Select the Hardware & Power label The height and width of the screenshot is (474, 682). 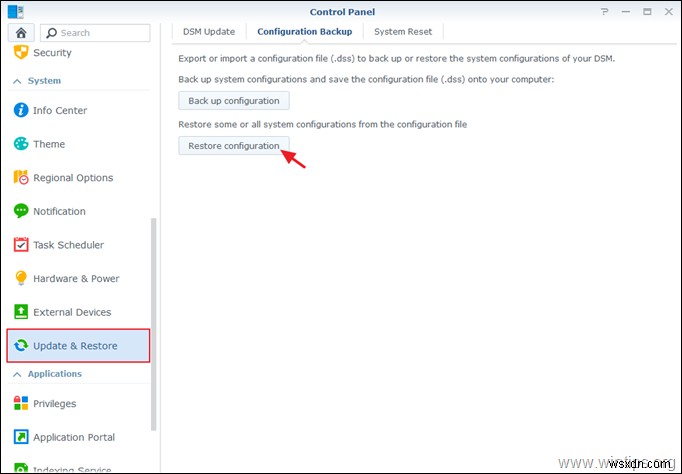pos(76,279)
